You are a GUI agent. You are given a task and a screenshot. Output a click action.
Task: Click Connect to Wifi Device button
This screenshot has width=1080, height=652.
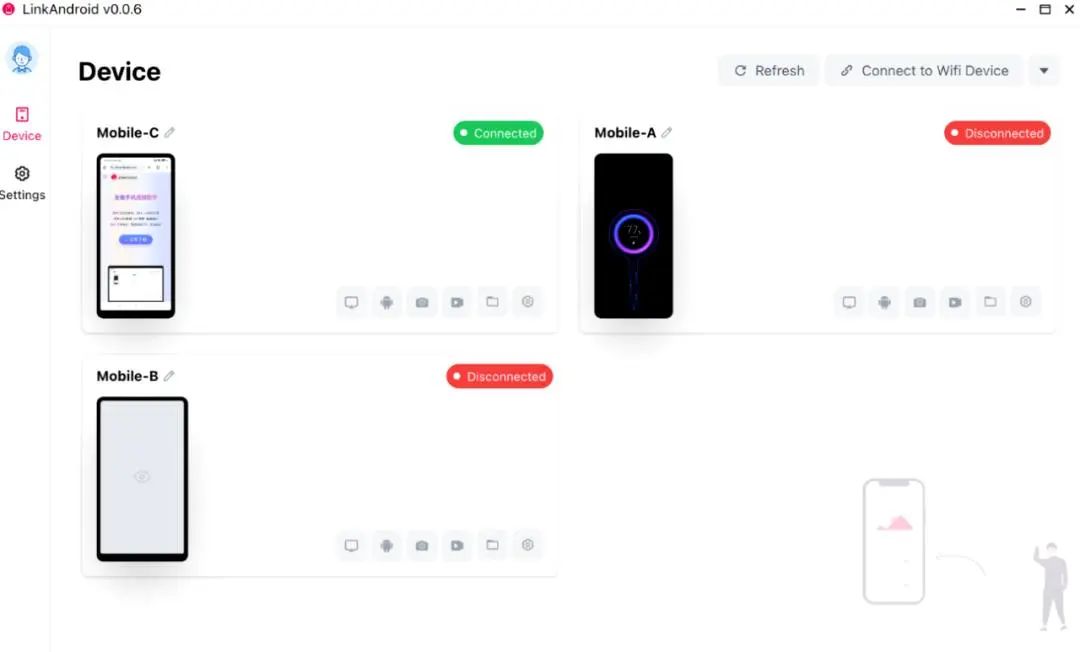pos(924,71)
